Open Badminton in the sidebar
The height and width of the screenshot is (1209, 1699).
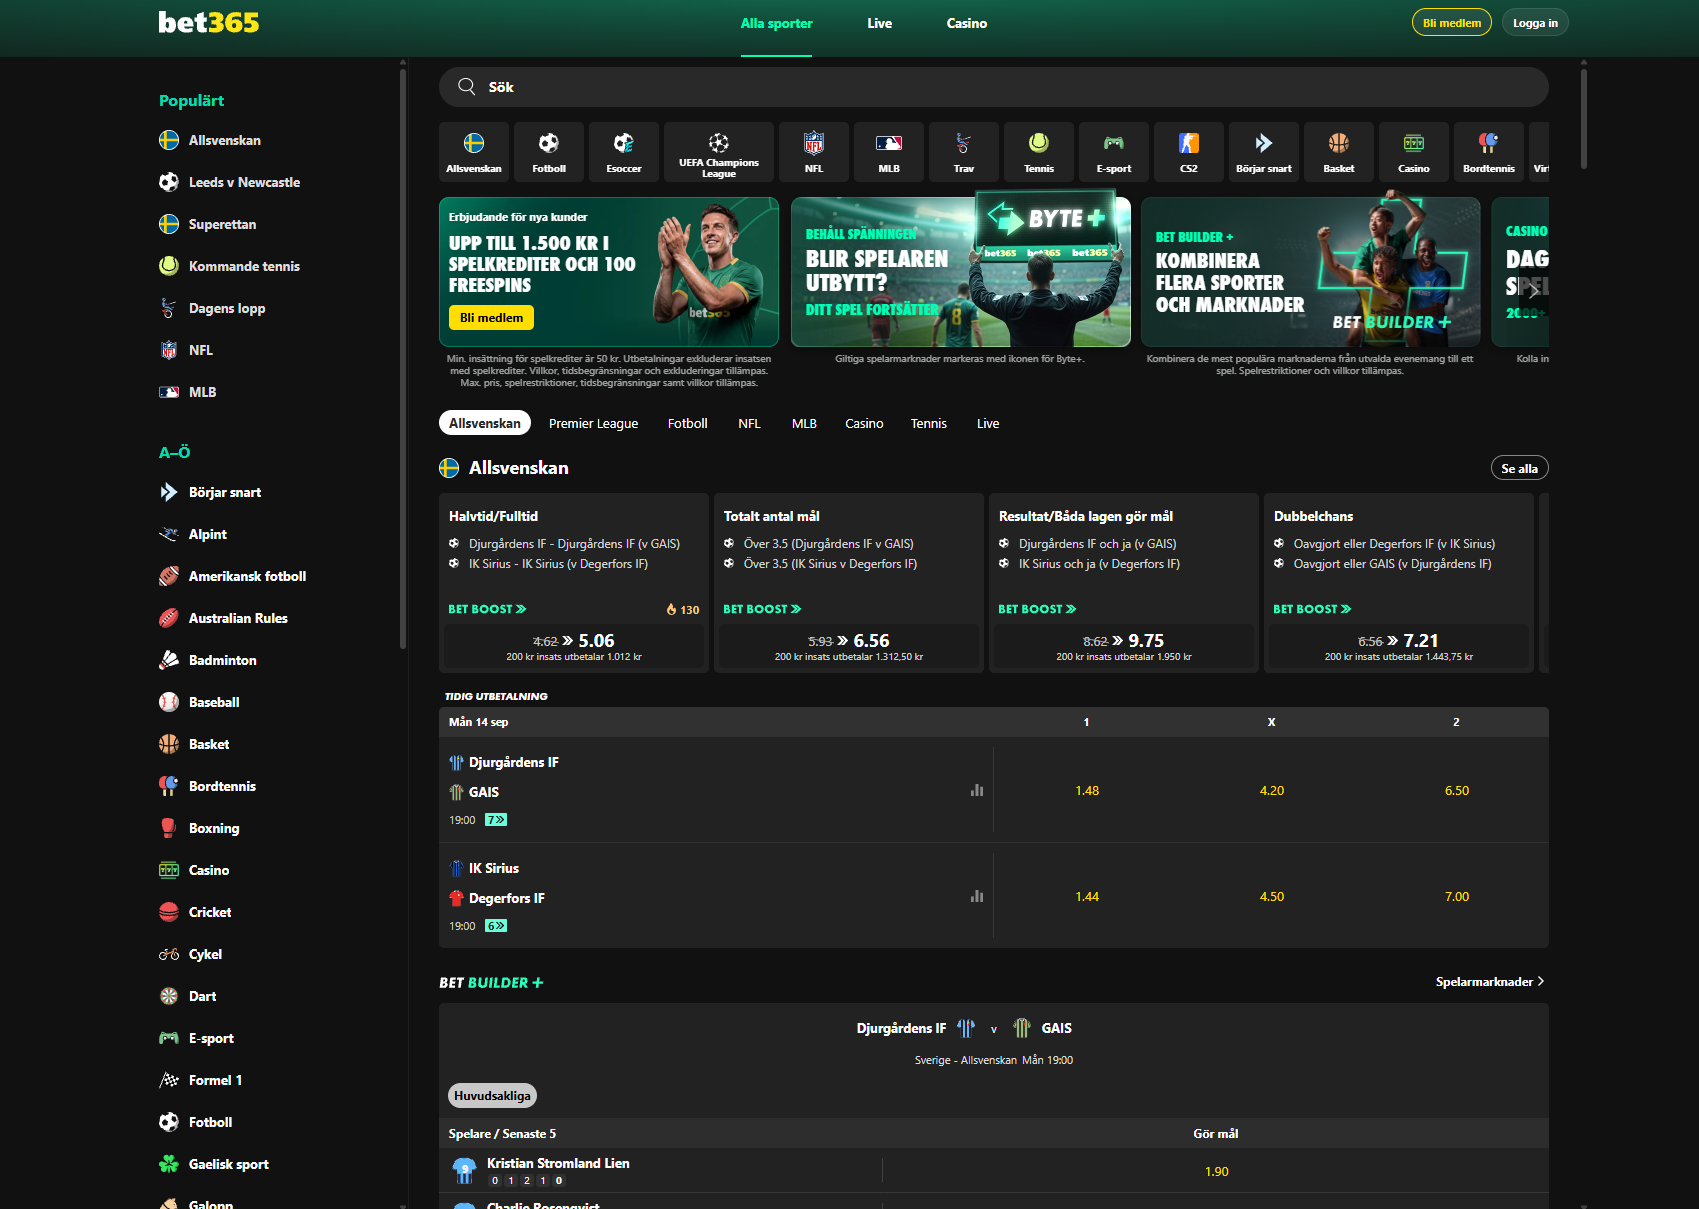[x=222, y=660]
